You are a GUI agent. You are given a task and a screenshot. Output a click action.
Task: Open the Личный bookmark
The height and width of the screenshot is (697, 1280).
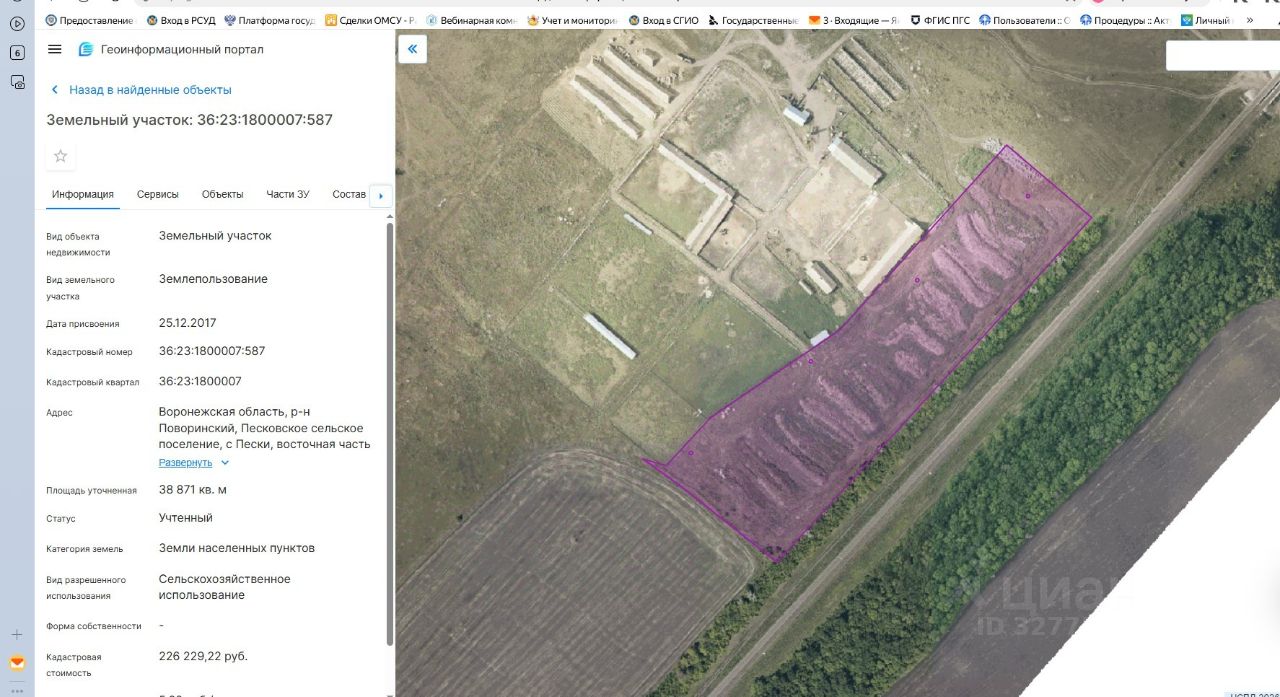pyautogui.click(x=1207, y=20)
